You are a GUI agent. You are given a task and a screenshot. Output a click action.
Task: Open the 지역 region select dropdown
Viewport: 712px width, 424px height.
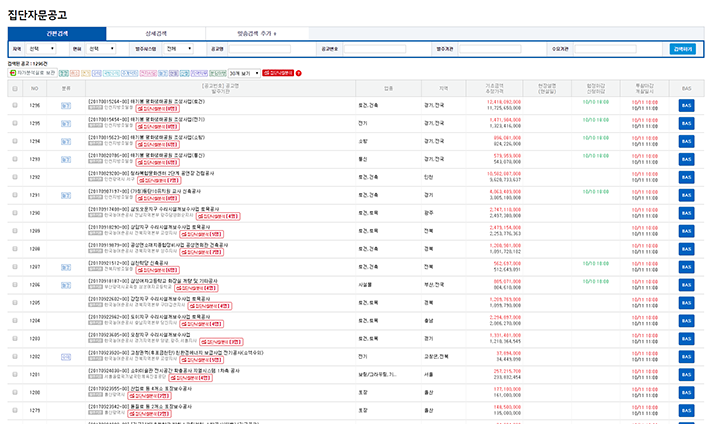click(41, 49)
